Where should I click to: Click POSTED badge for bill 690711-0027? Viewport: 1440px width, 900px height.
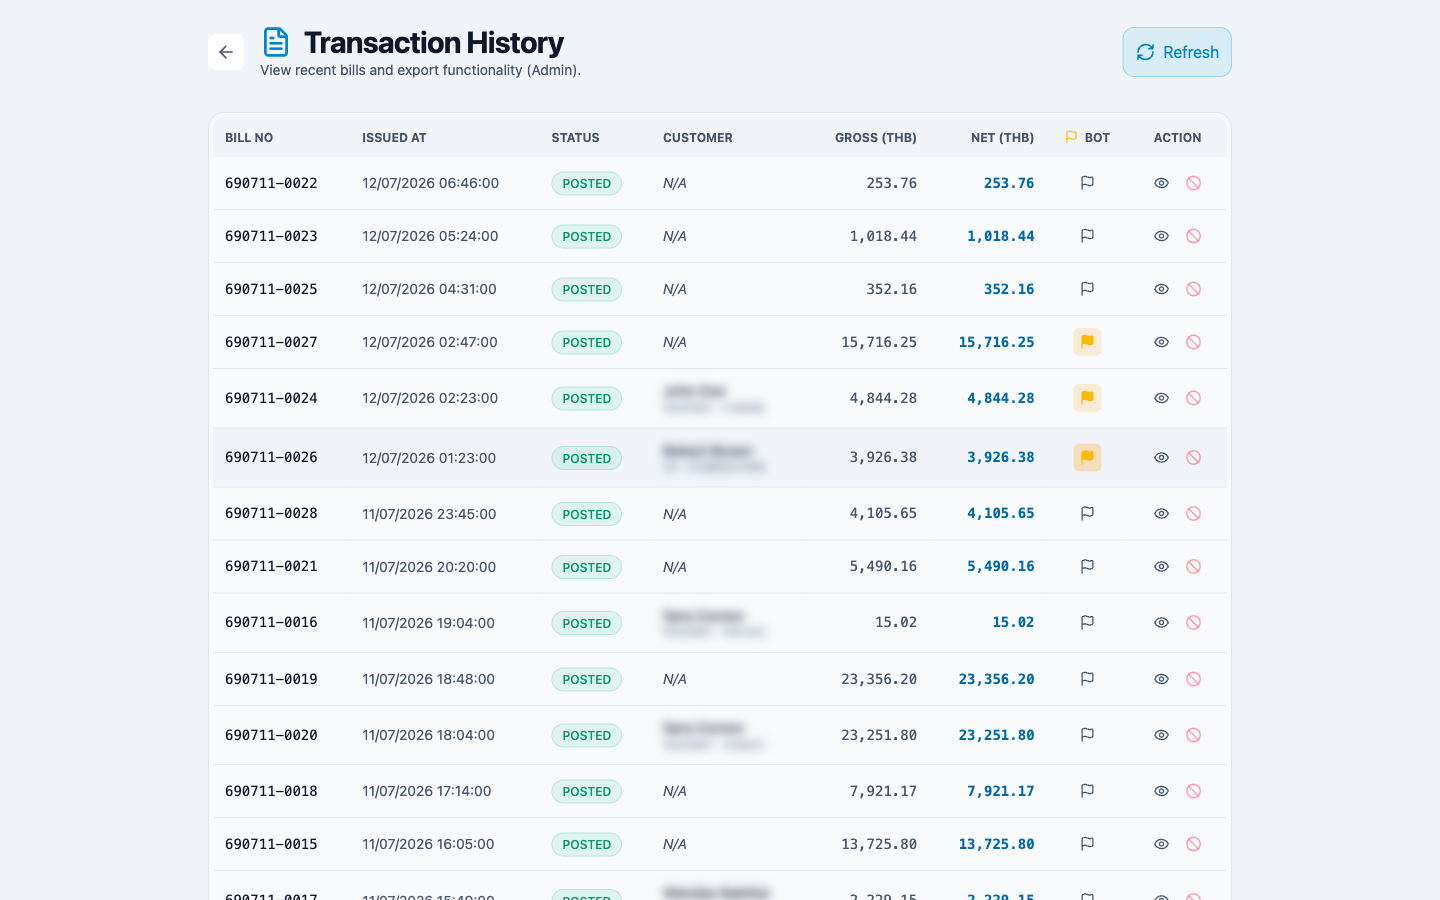tap(586, 342)
